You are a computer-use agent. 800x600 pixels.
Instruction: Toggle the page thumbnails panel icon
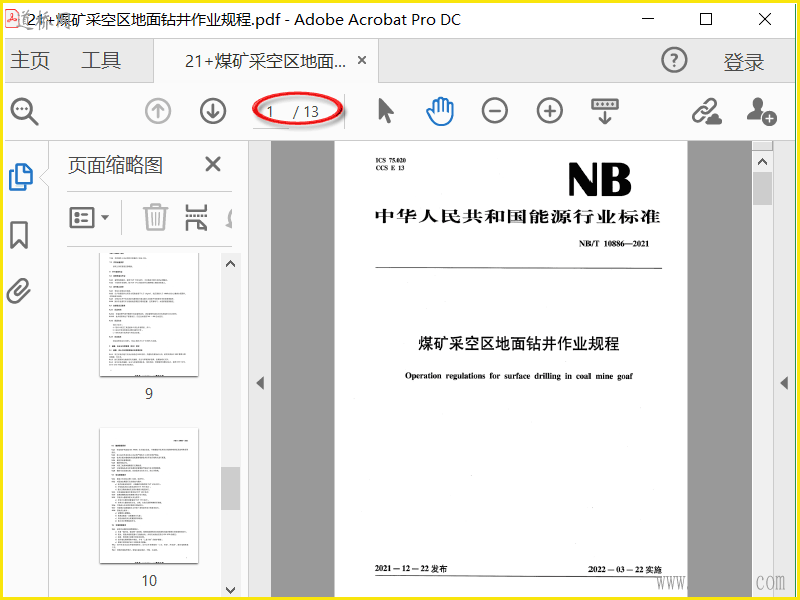[21, 177]
